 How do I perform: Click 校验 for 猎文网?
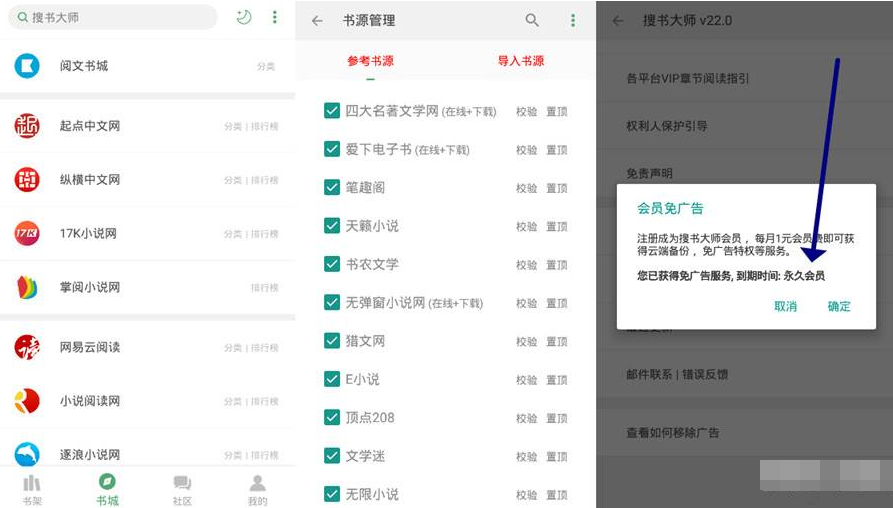[526, 342]
